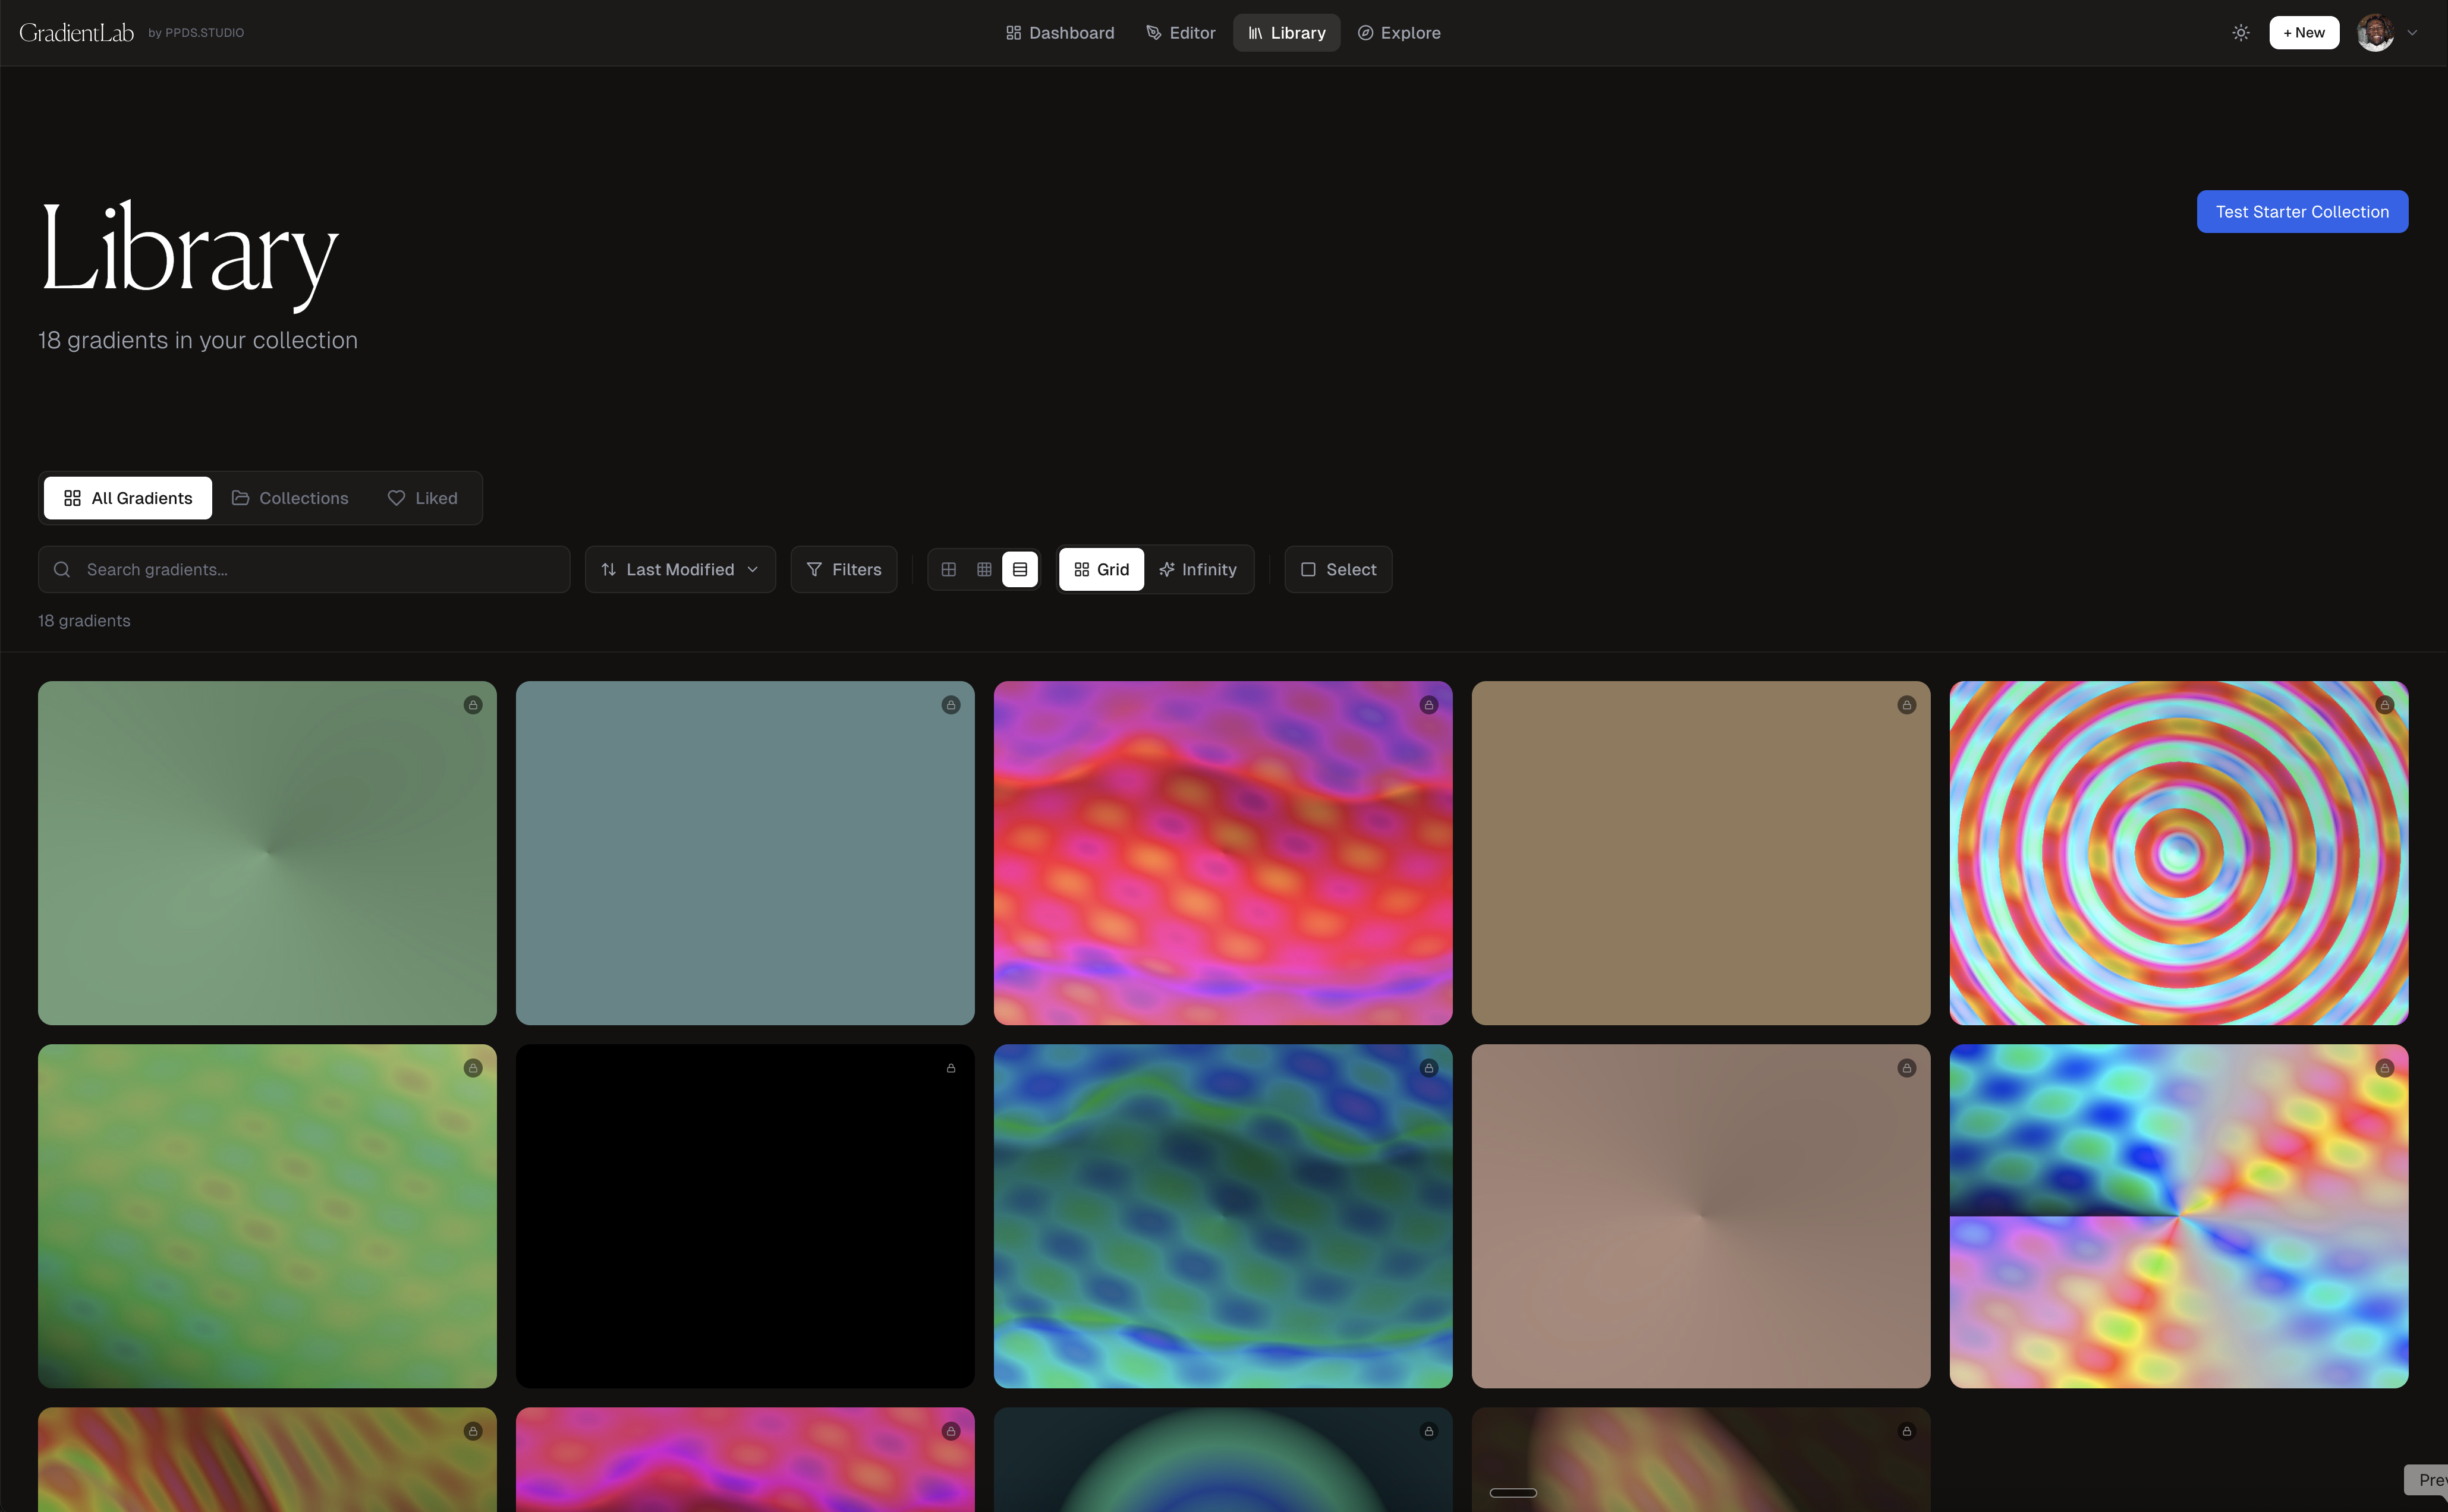
Task: Open the concentric rings gradient thumbnail
Action: click(x=2178, y=853)
